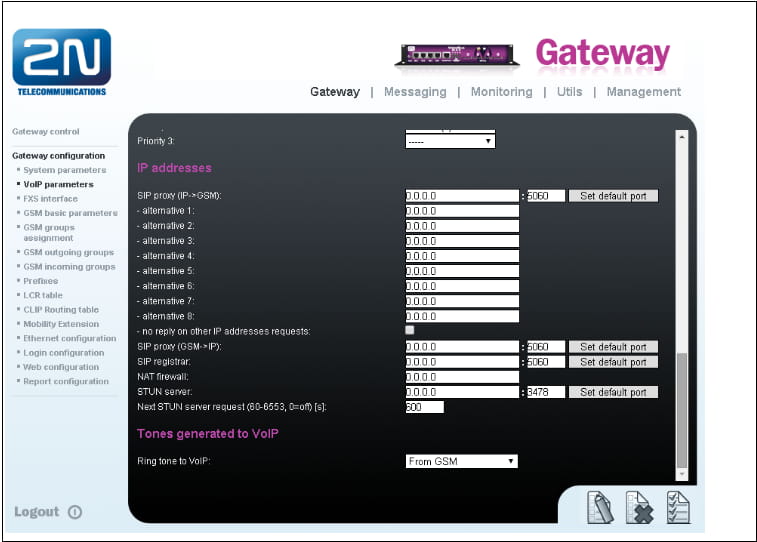
Task: Click the SIP proxy (GSM->IP) address field
Action: [462, 347]
